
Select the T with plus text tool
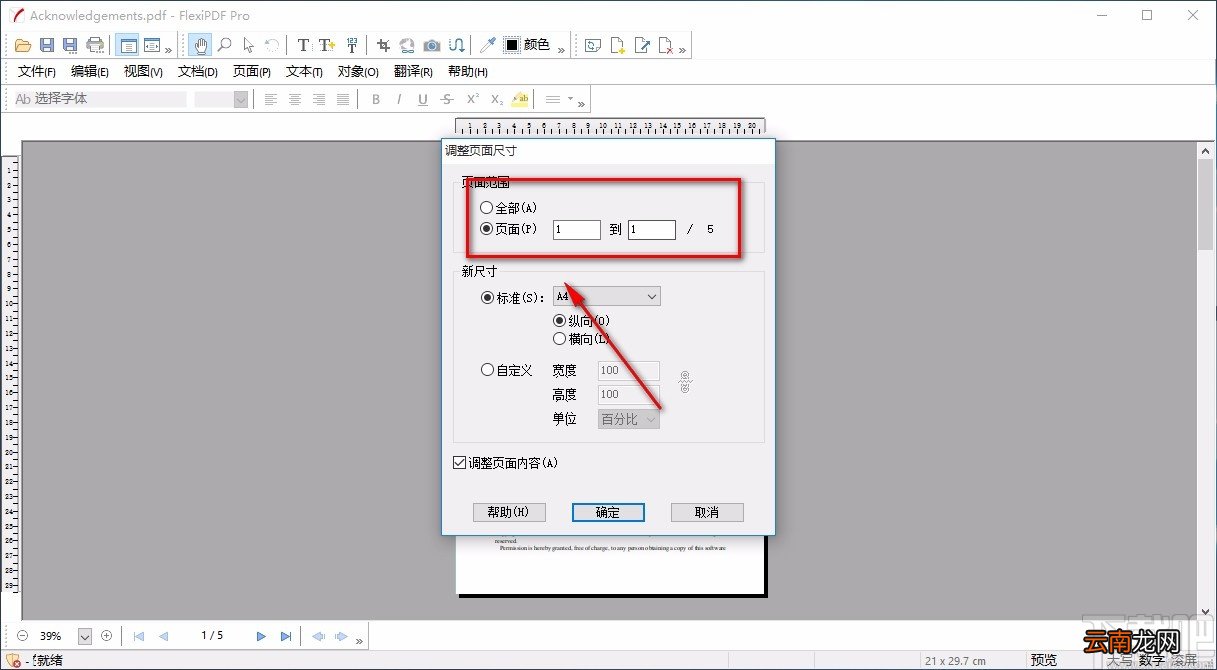326,45
